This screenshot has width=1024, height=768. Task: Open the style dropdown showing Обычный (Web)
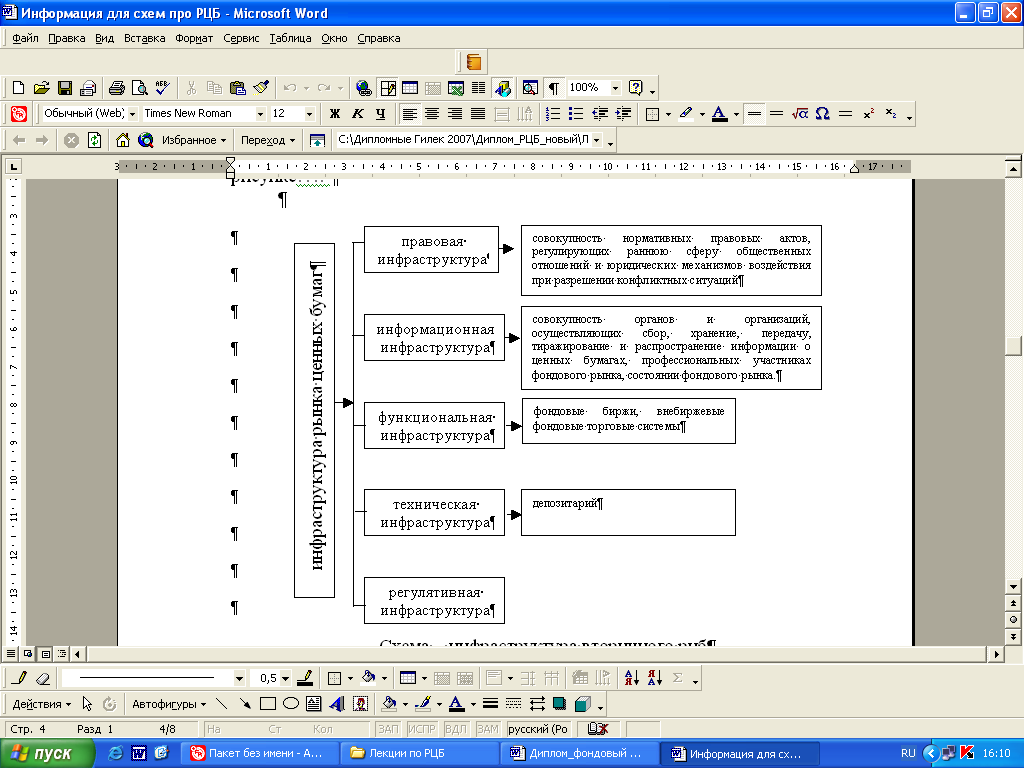pos(132,114)
